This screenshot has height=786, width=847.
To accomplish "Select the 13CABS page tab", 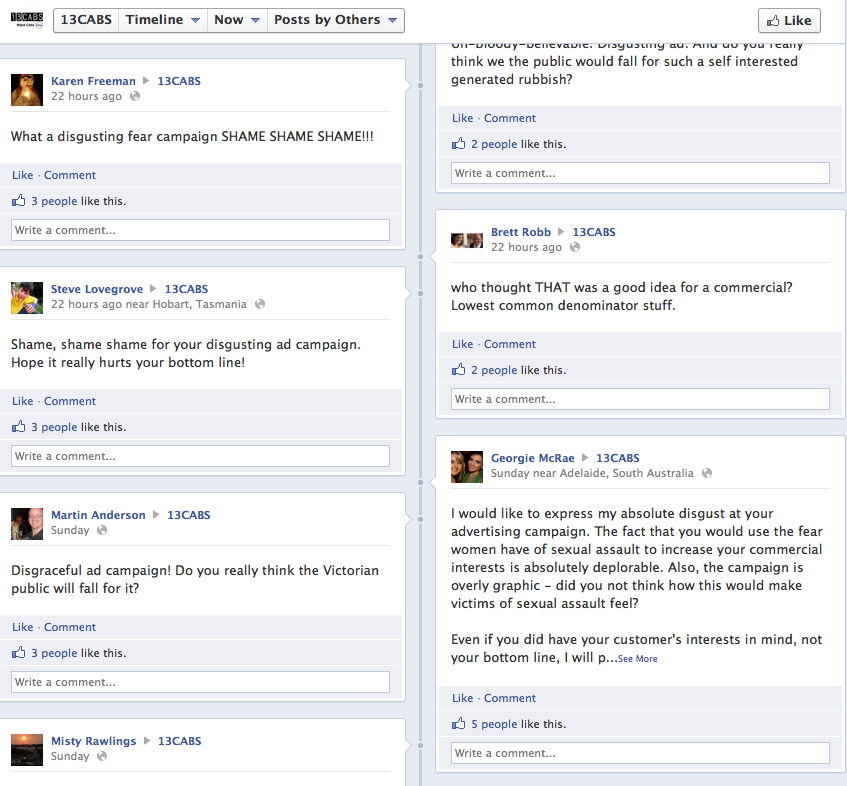I will (86, 20).
